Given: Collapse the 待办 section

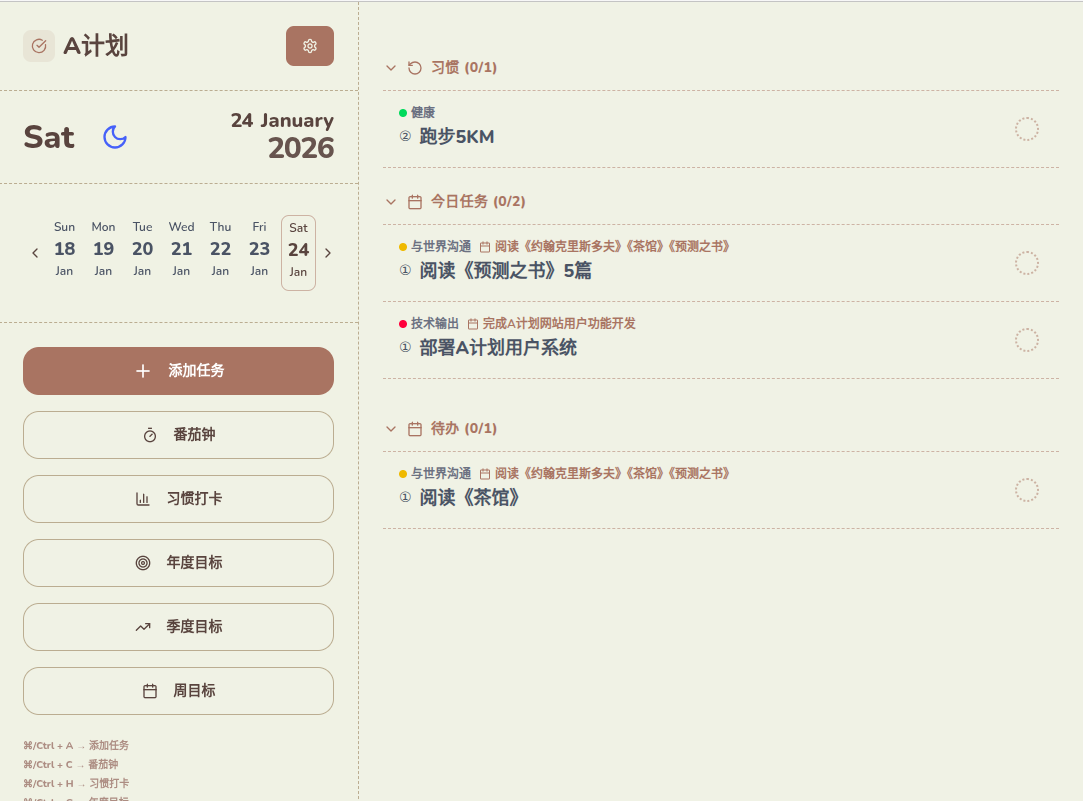Looking at the screenshot, I should pyautogui.click(x=391, y=428).
